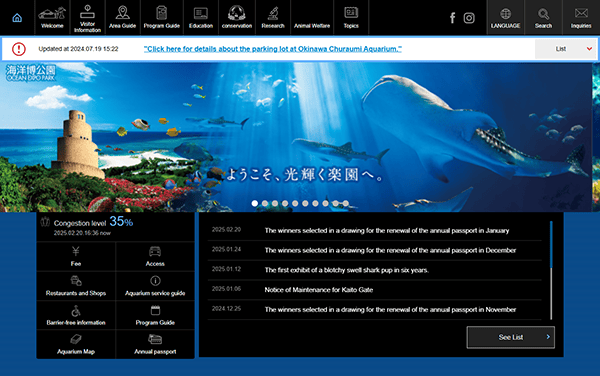Select the third carousel slide dot
The width and height of the screenshot is (600, 376).
point(275,203)
